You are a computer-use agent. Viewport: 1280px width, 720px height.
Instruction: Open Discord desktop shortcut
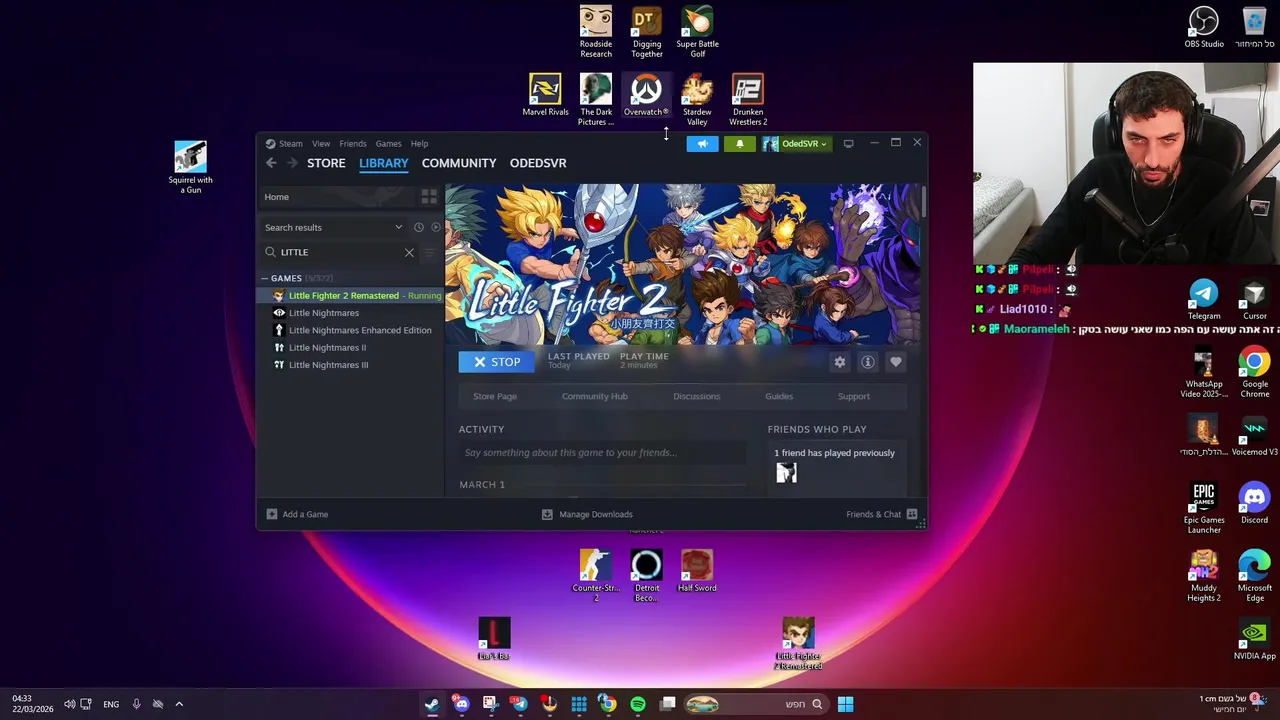(x=1254, y=504)
